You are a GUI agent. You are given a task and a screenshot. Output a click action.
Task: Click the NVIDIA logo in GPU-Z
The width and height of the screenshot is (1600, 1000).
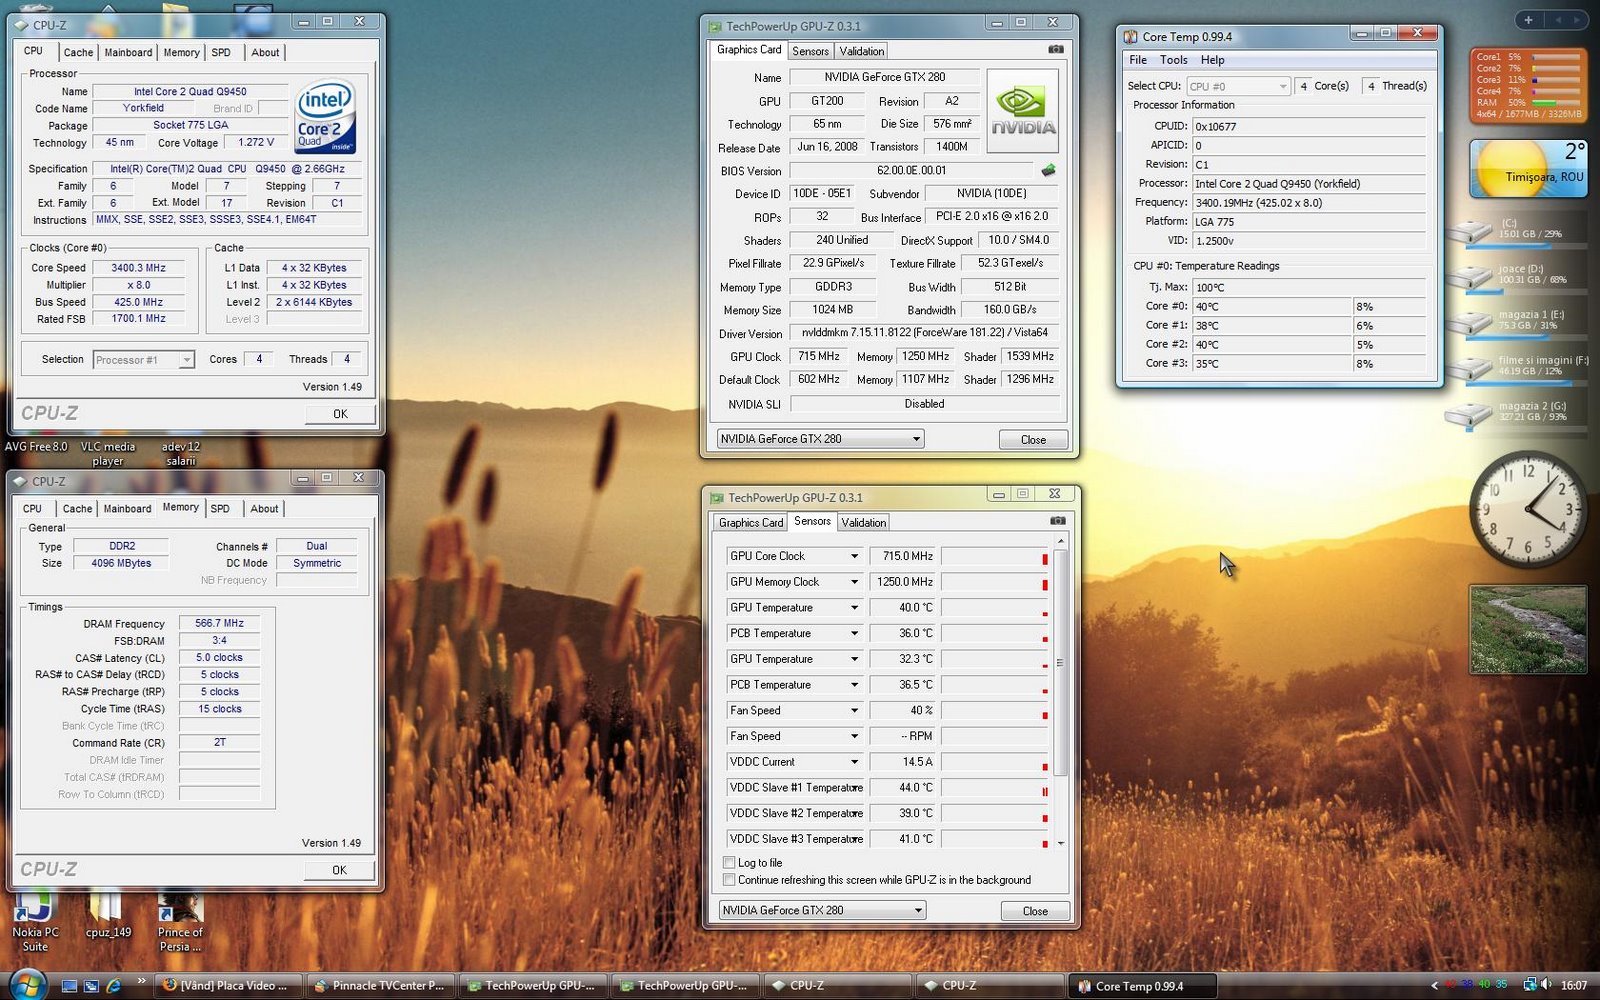pyautogui.click(x=1022, y=111)
